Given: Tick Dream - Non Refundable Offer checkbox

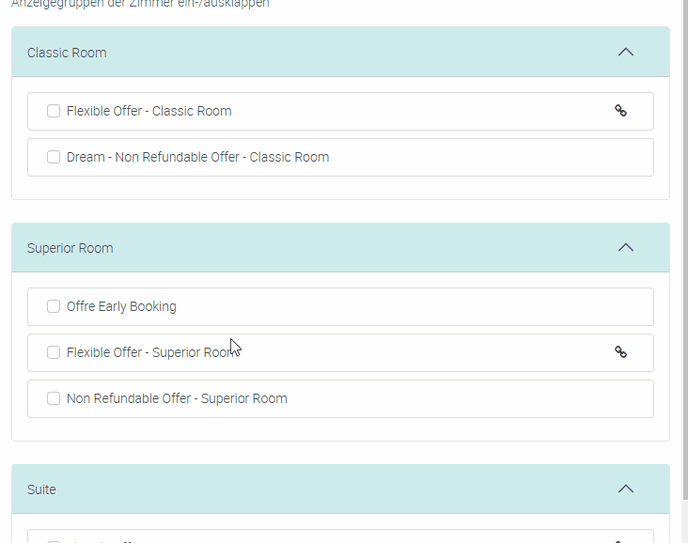Looking at the screenshot, I should point(54,157).
